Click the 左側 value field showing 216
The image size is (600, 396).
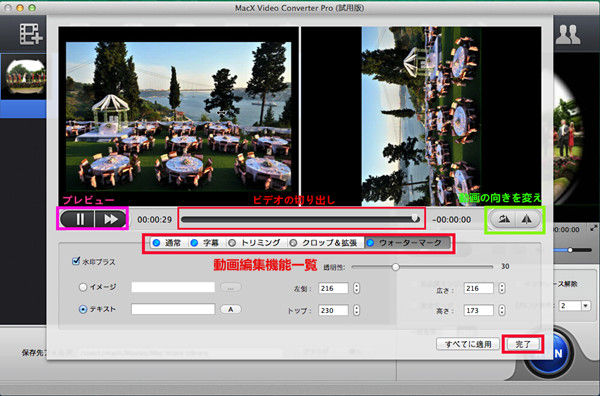point(333,288)
